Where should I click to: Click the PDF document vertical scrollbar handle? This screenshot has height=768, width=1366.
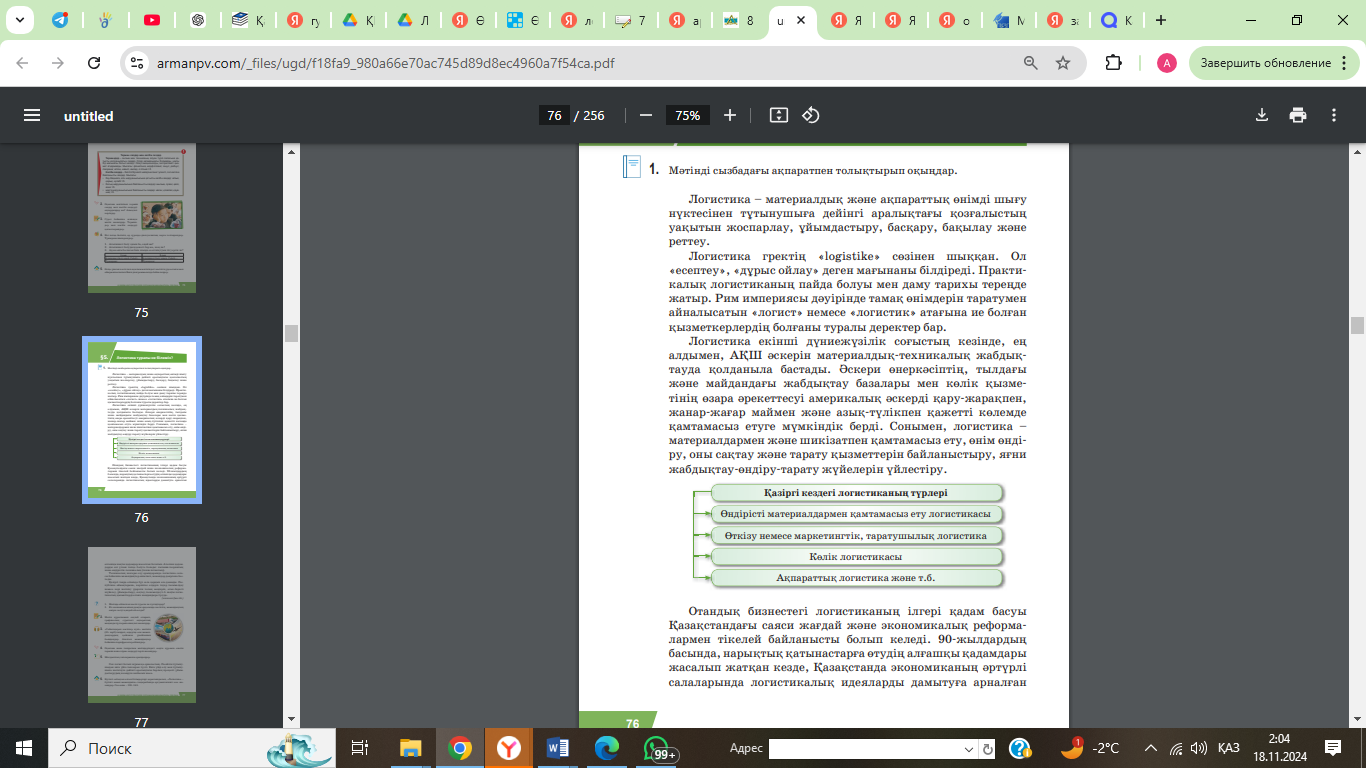click(1357, 325)
